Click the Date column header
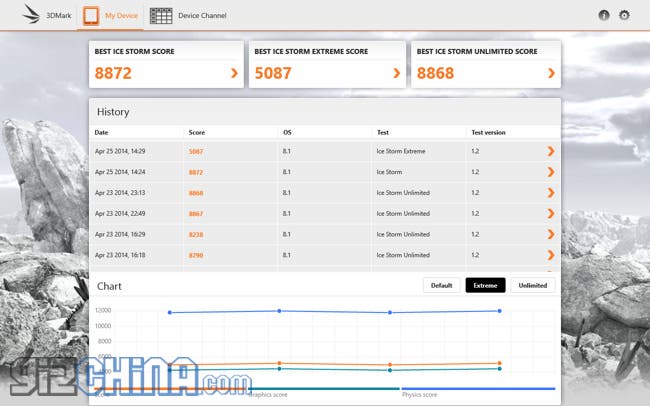The height and width of the screenshot is (406, 650). tap(102, 132)
